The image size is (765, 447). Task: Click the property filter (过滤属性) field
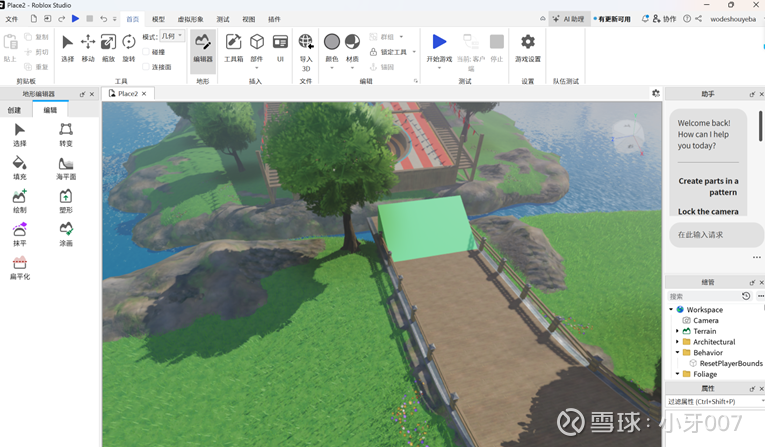pyautogui.click(x=714, y=401)
